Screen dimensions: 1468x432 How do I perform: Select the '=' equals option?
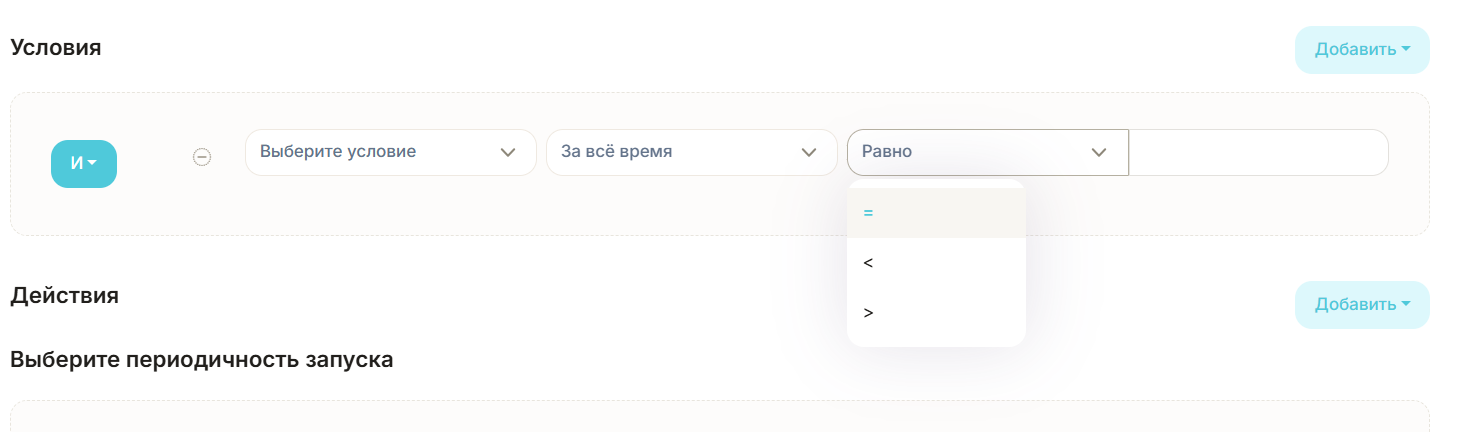point(936,213)
